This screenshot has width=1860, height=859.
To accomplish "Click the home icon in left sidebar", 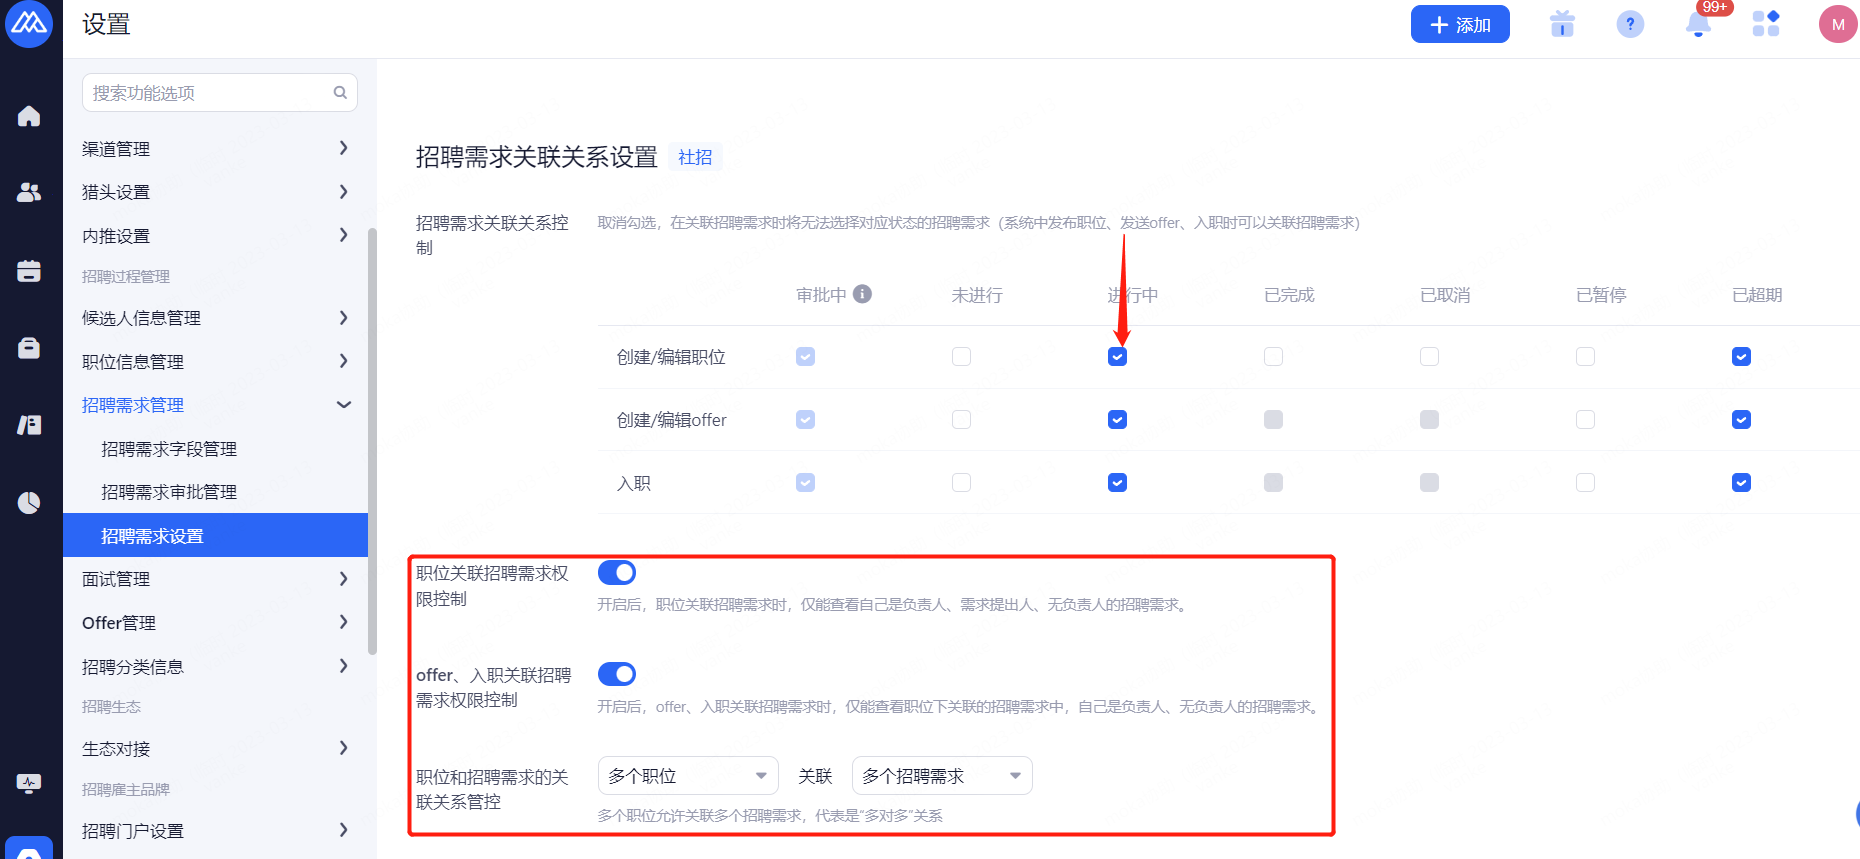I will point(29,117).
